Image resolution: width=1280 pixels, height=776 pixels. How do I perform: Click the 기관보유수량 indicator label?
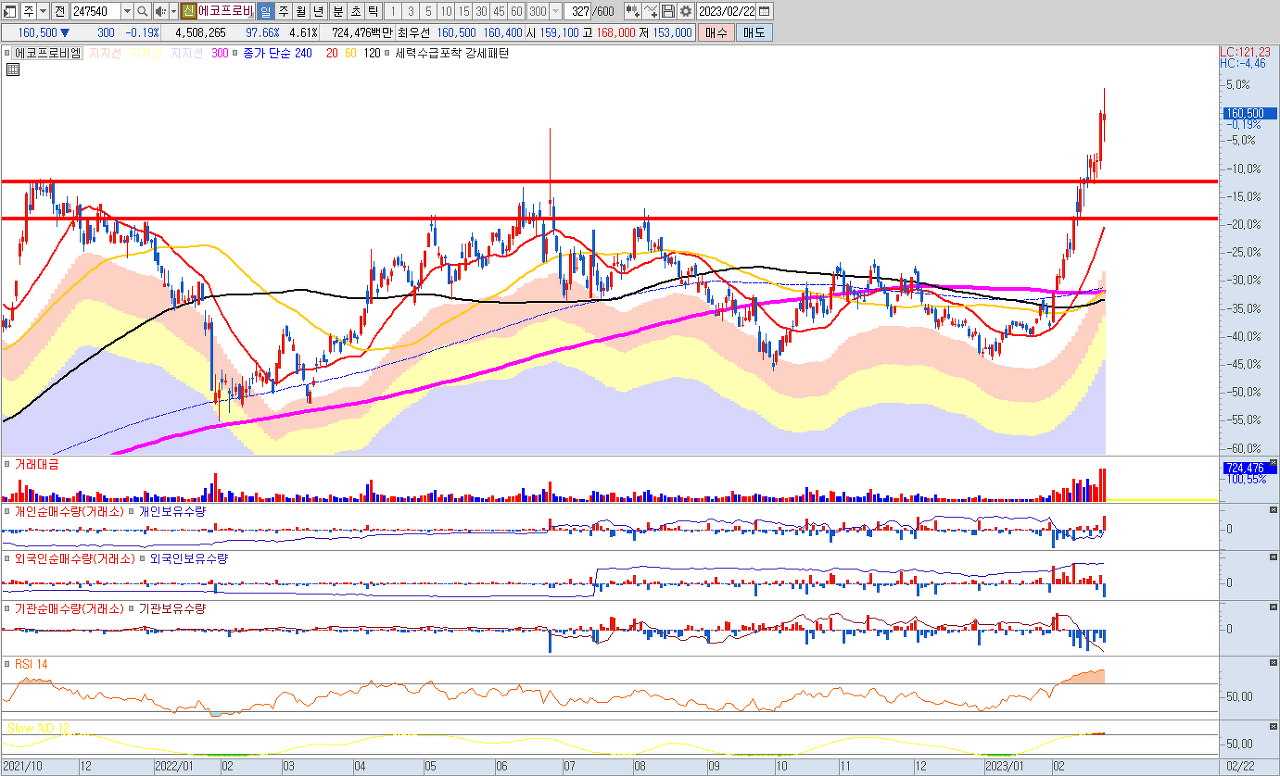click(172, 608)
